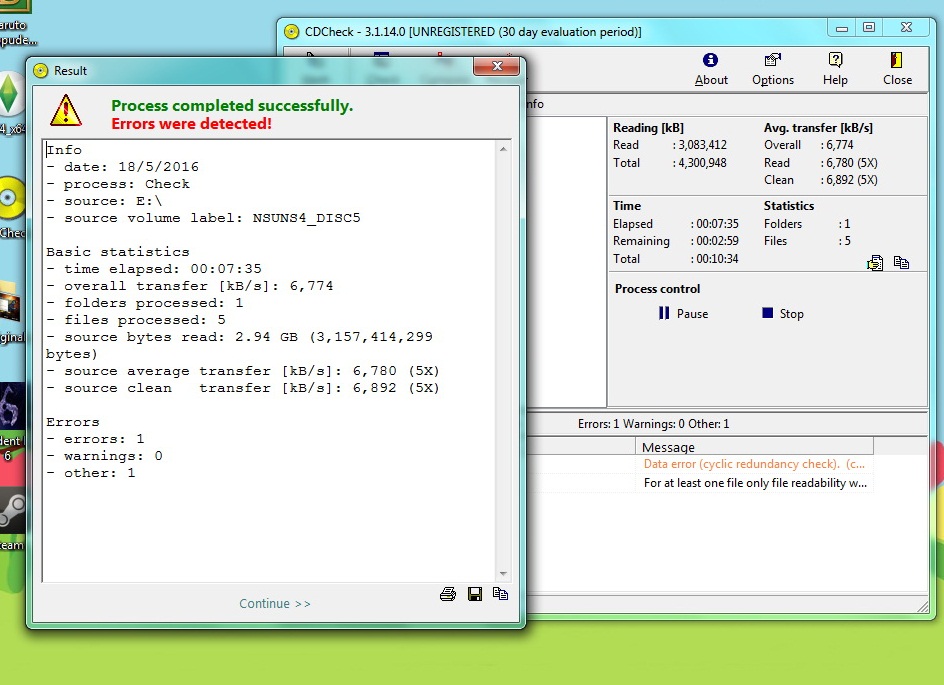The height and width of the screenshot is (685, 944).
Task: Print the result report using printer icon
Action: coord(448,594)
